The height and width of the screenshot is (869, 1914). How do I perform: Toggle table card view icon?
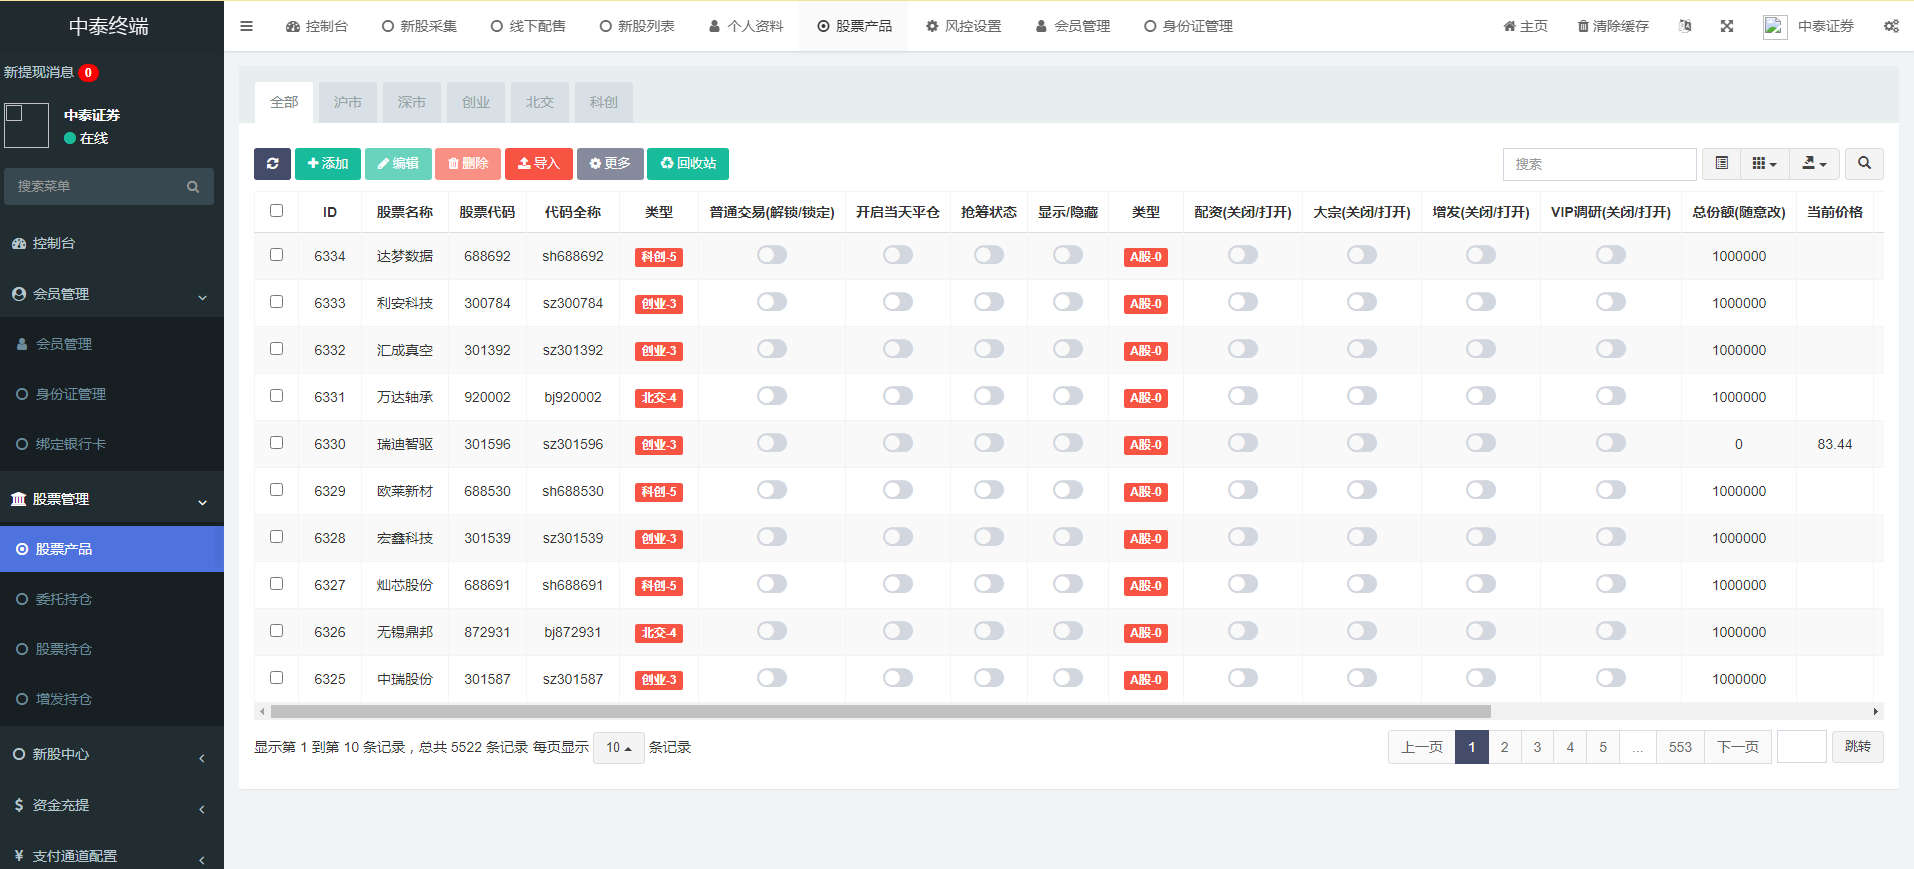(1722, 164)
